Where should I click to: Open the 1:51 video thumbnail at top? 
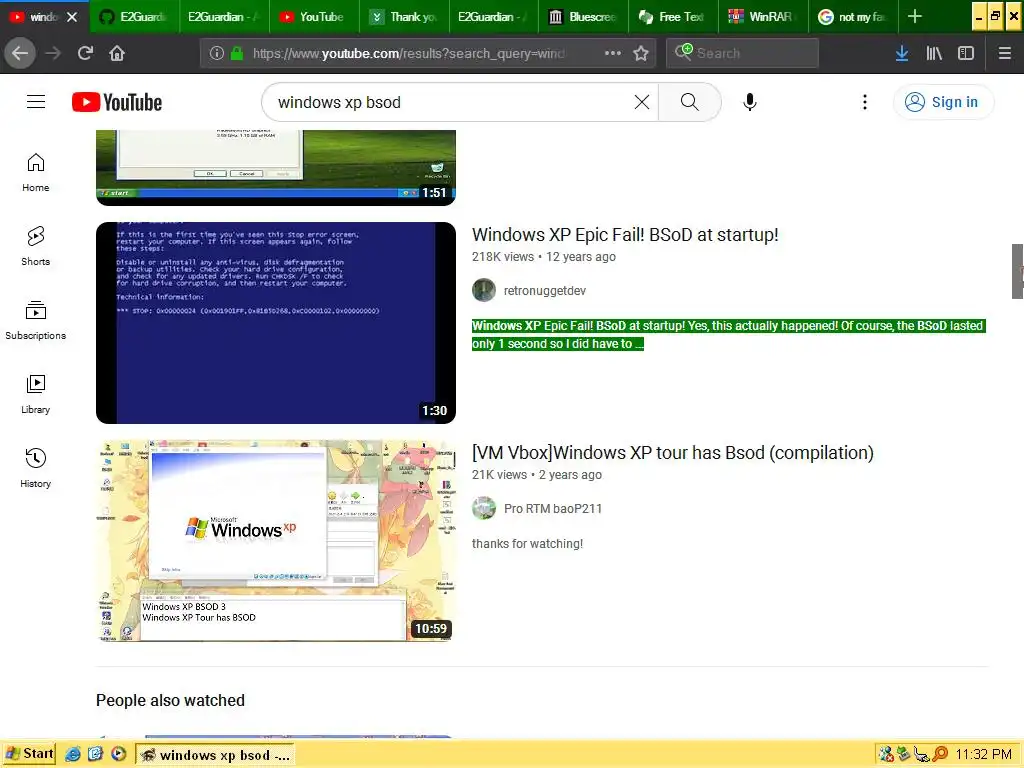276,167
